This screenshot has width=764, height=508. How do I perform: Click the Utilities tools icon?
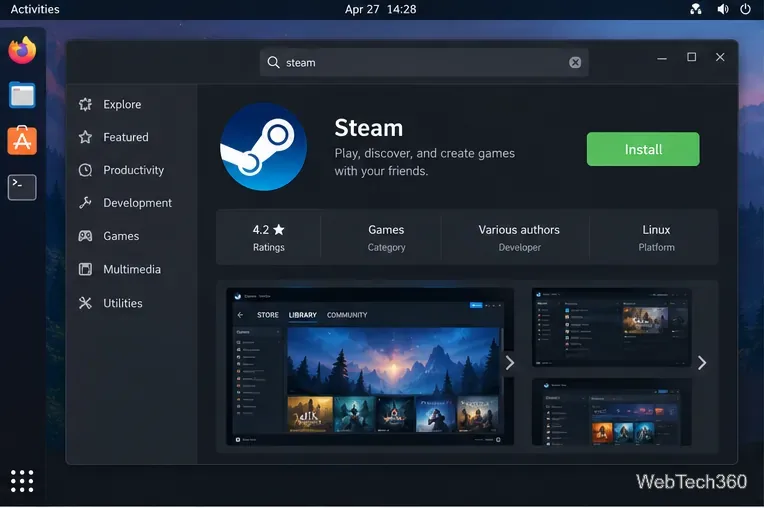coord(85,303)
